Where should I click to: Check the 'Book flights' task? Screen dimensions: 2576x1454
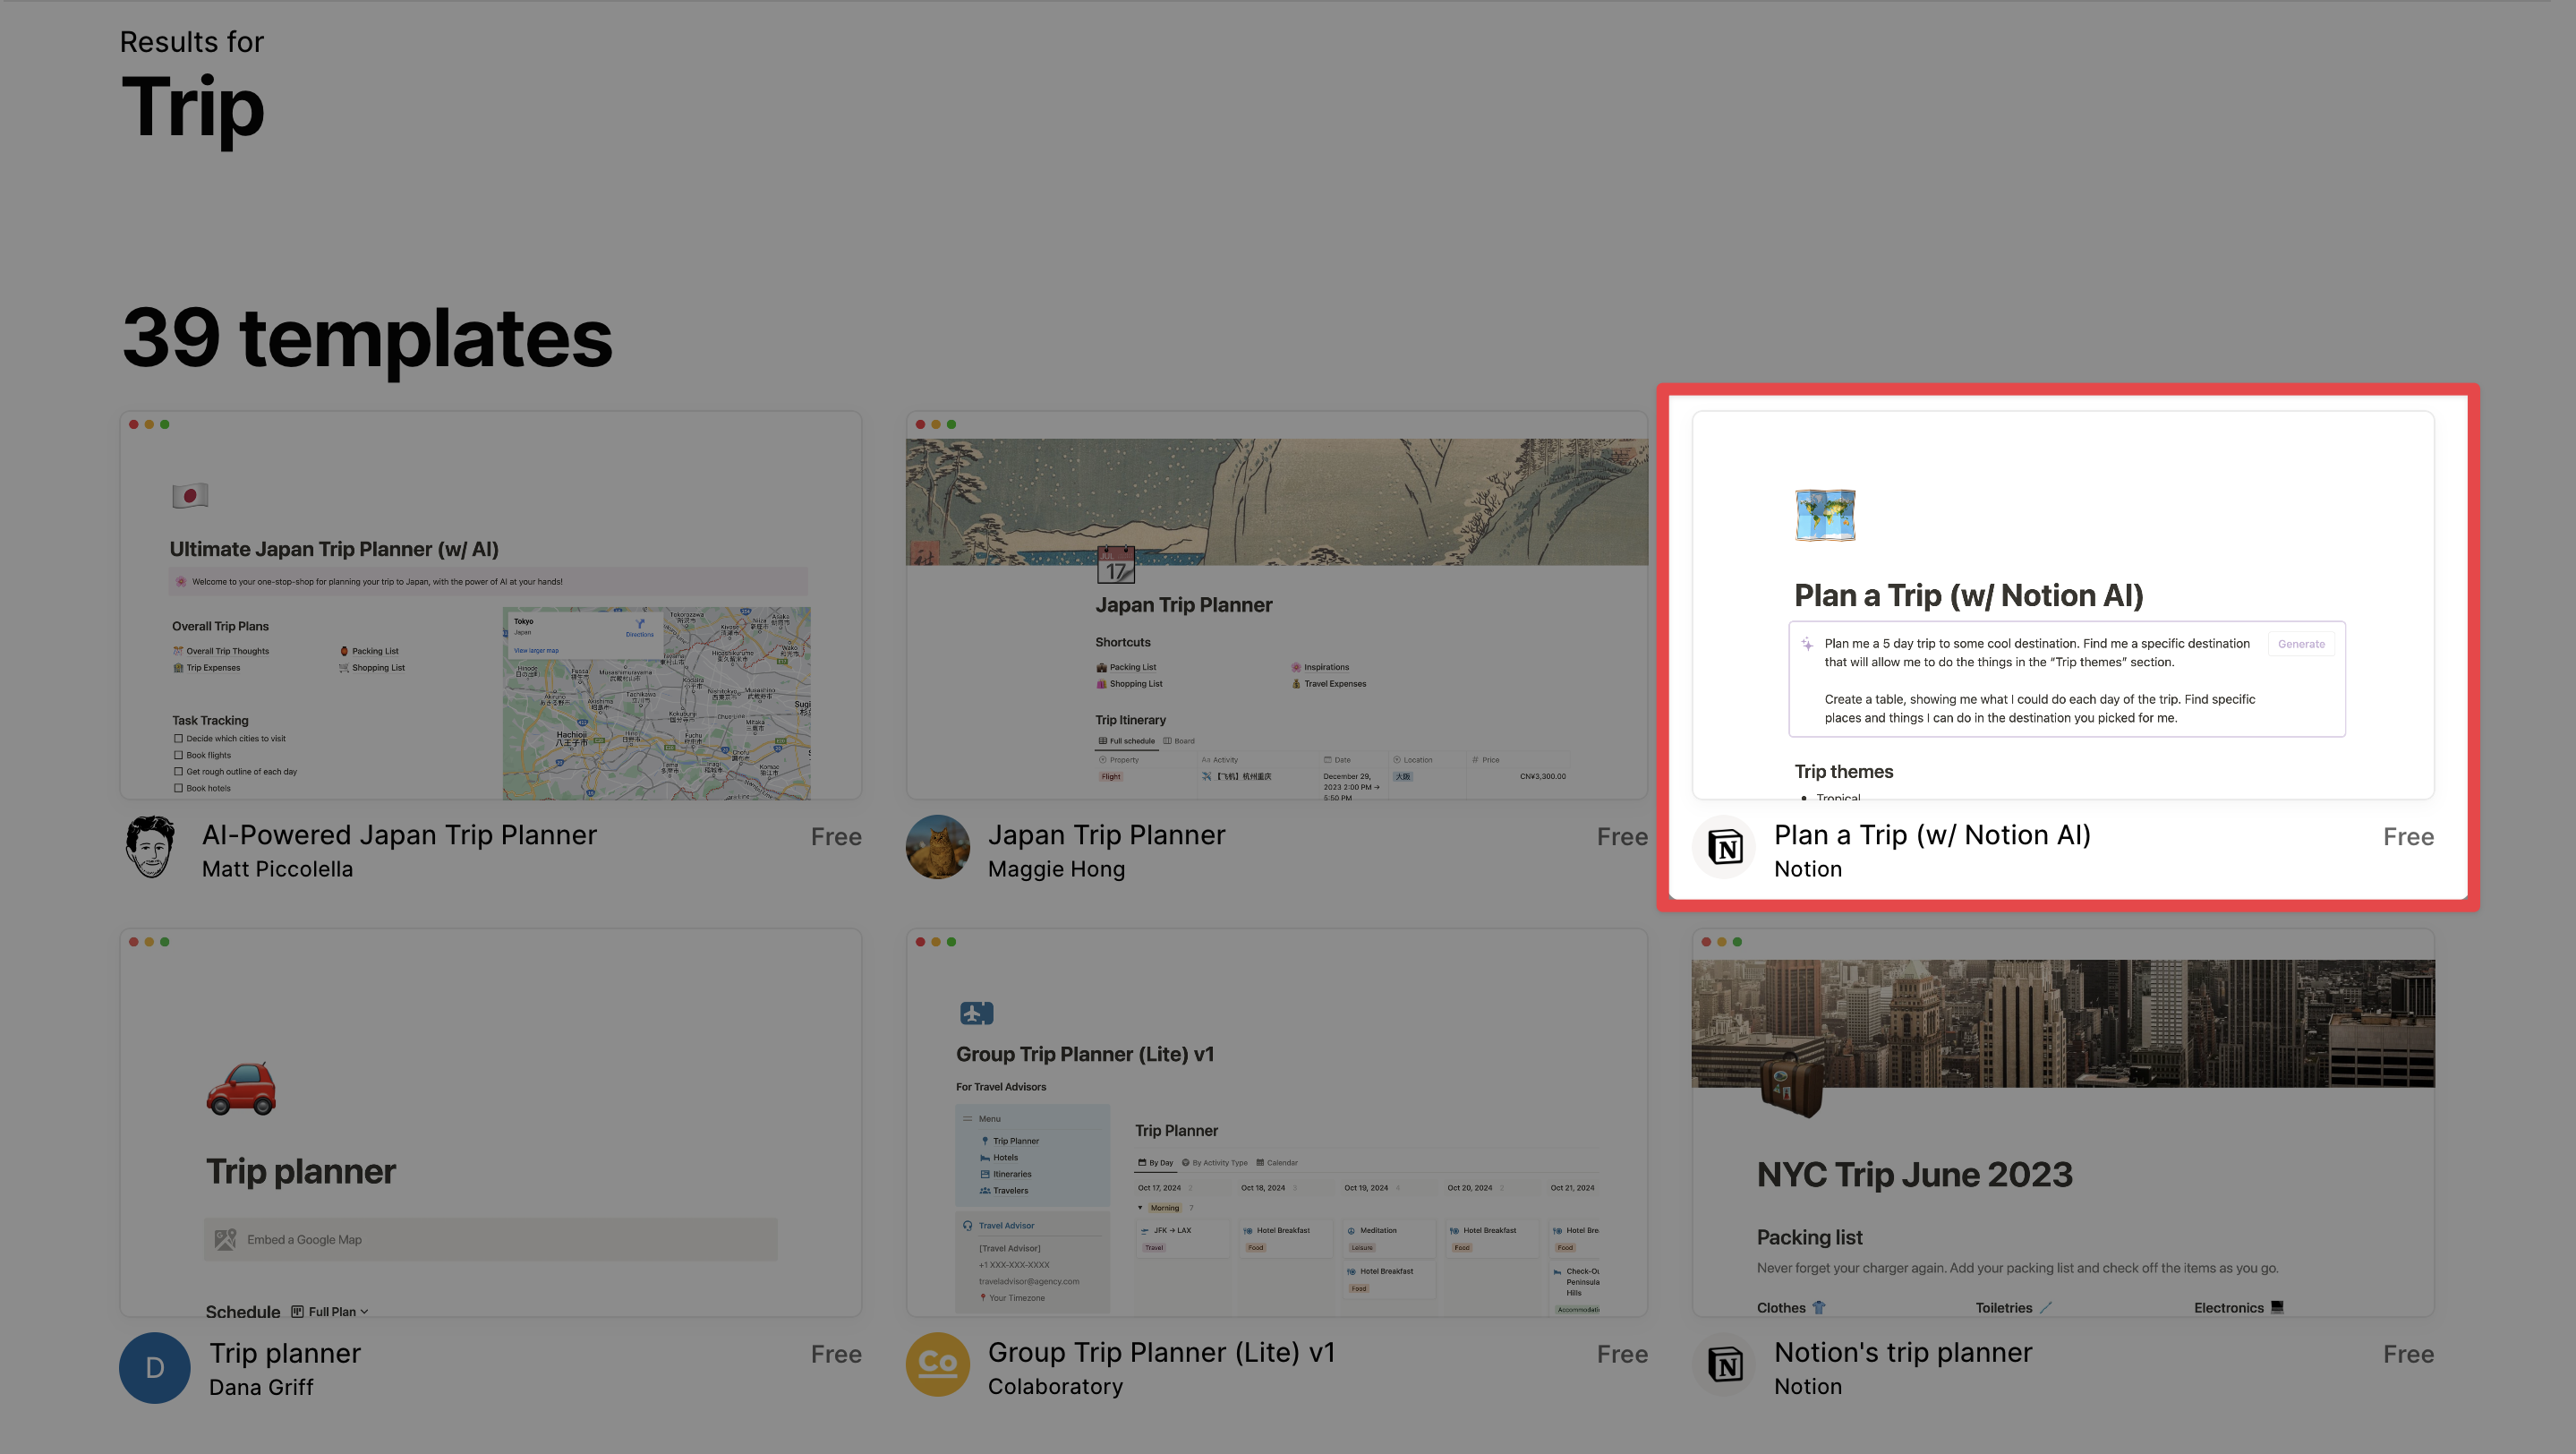click(x=178, y=755)
